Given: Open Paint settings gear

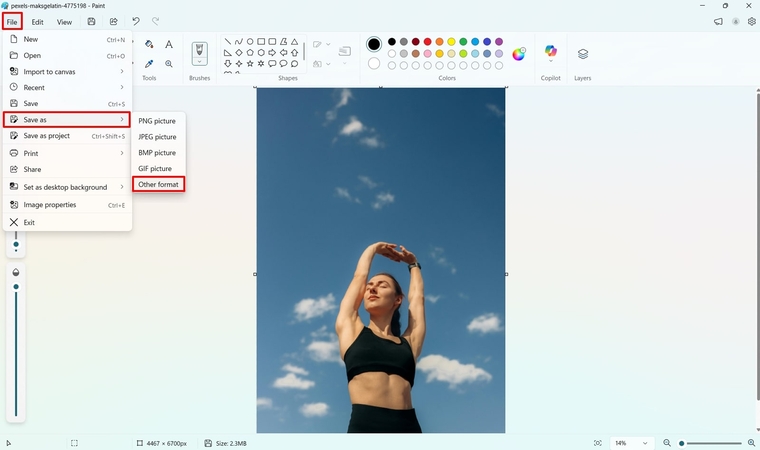Looking at the screenshot, I should point(751,21).
